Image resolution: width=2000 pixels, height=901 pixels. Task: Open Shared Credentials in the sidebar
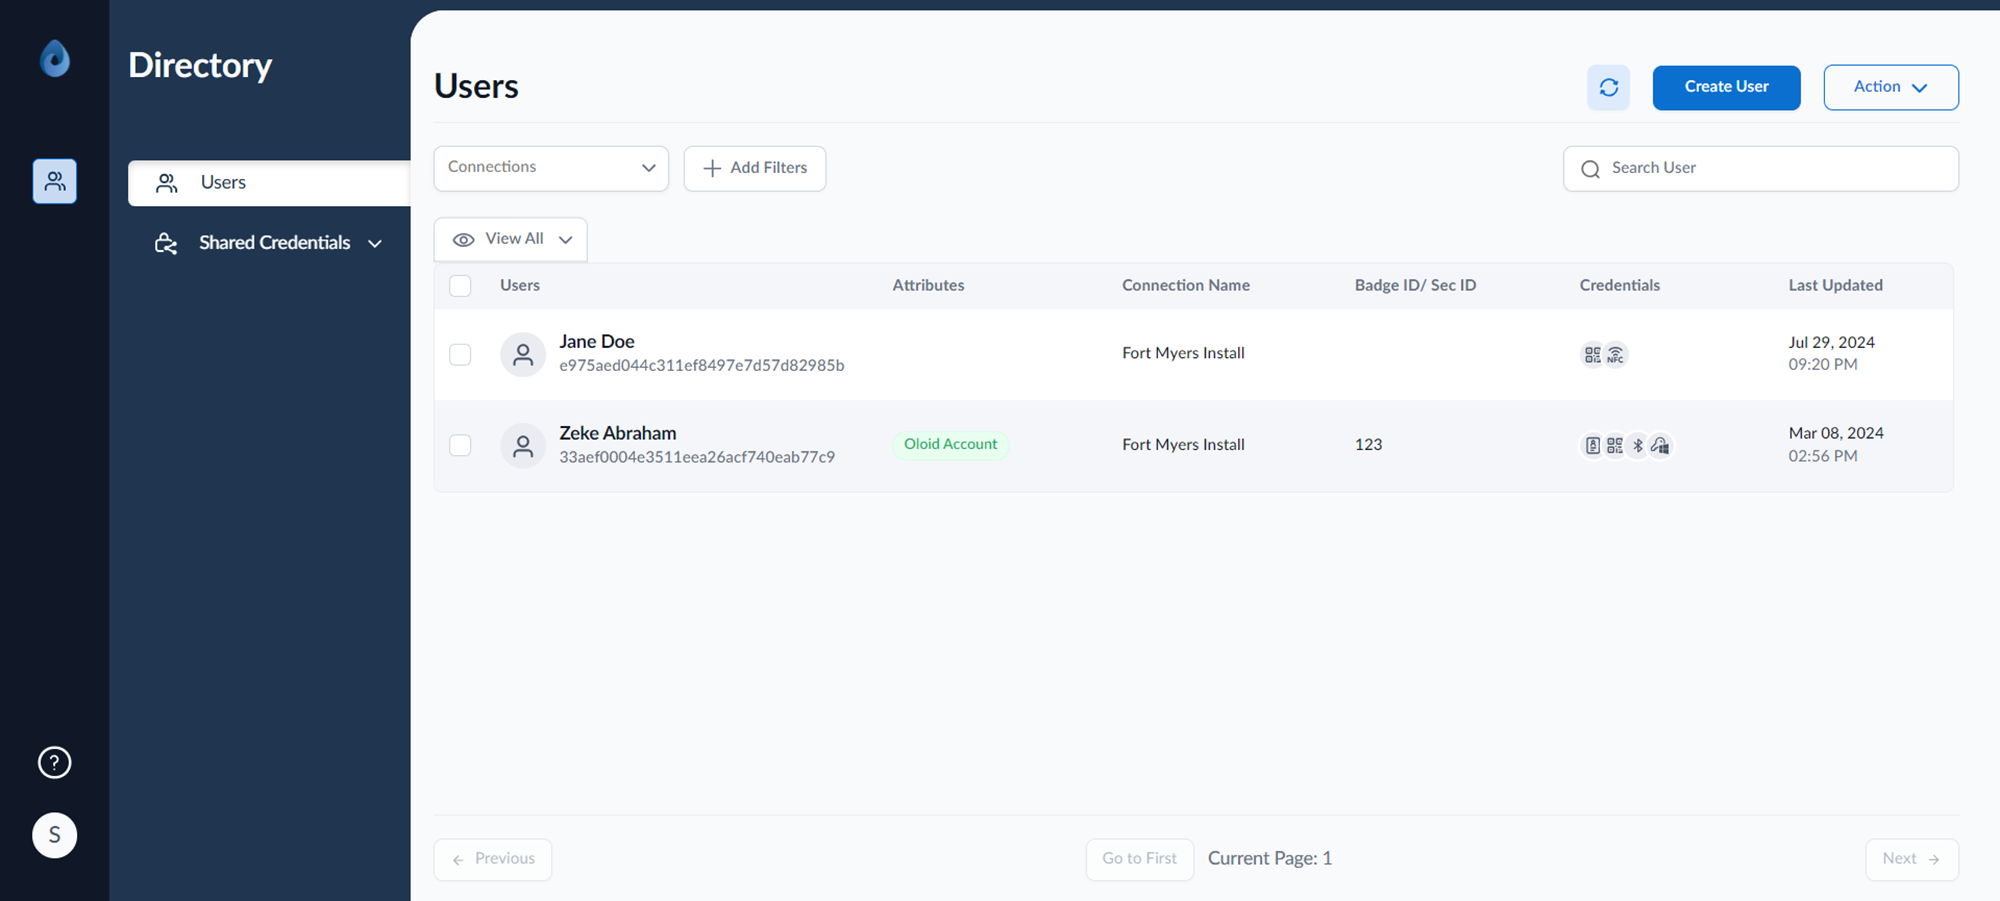click(x=269, y=243)
